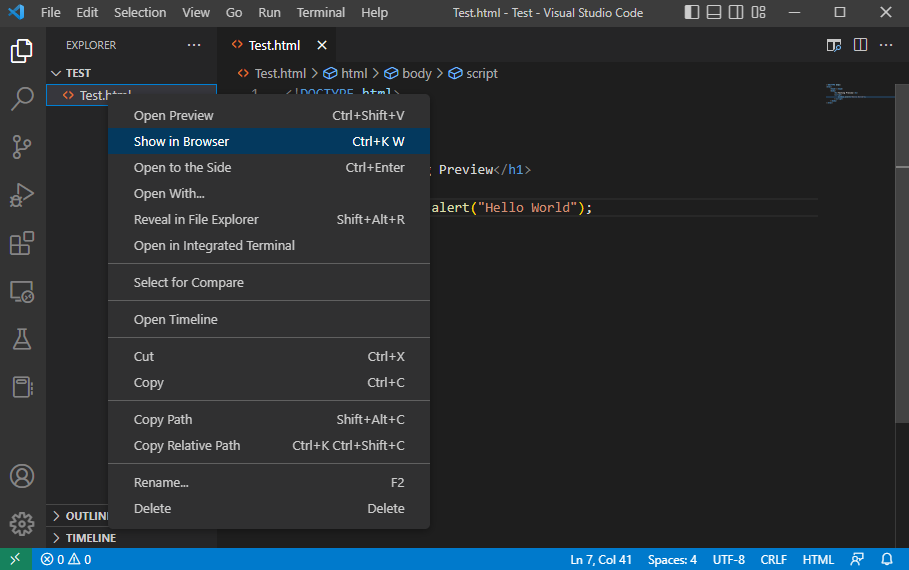Screen dimensions: 909x570
Task: Toggle the primary side bar
Action: click(x=692, y=12)
